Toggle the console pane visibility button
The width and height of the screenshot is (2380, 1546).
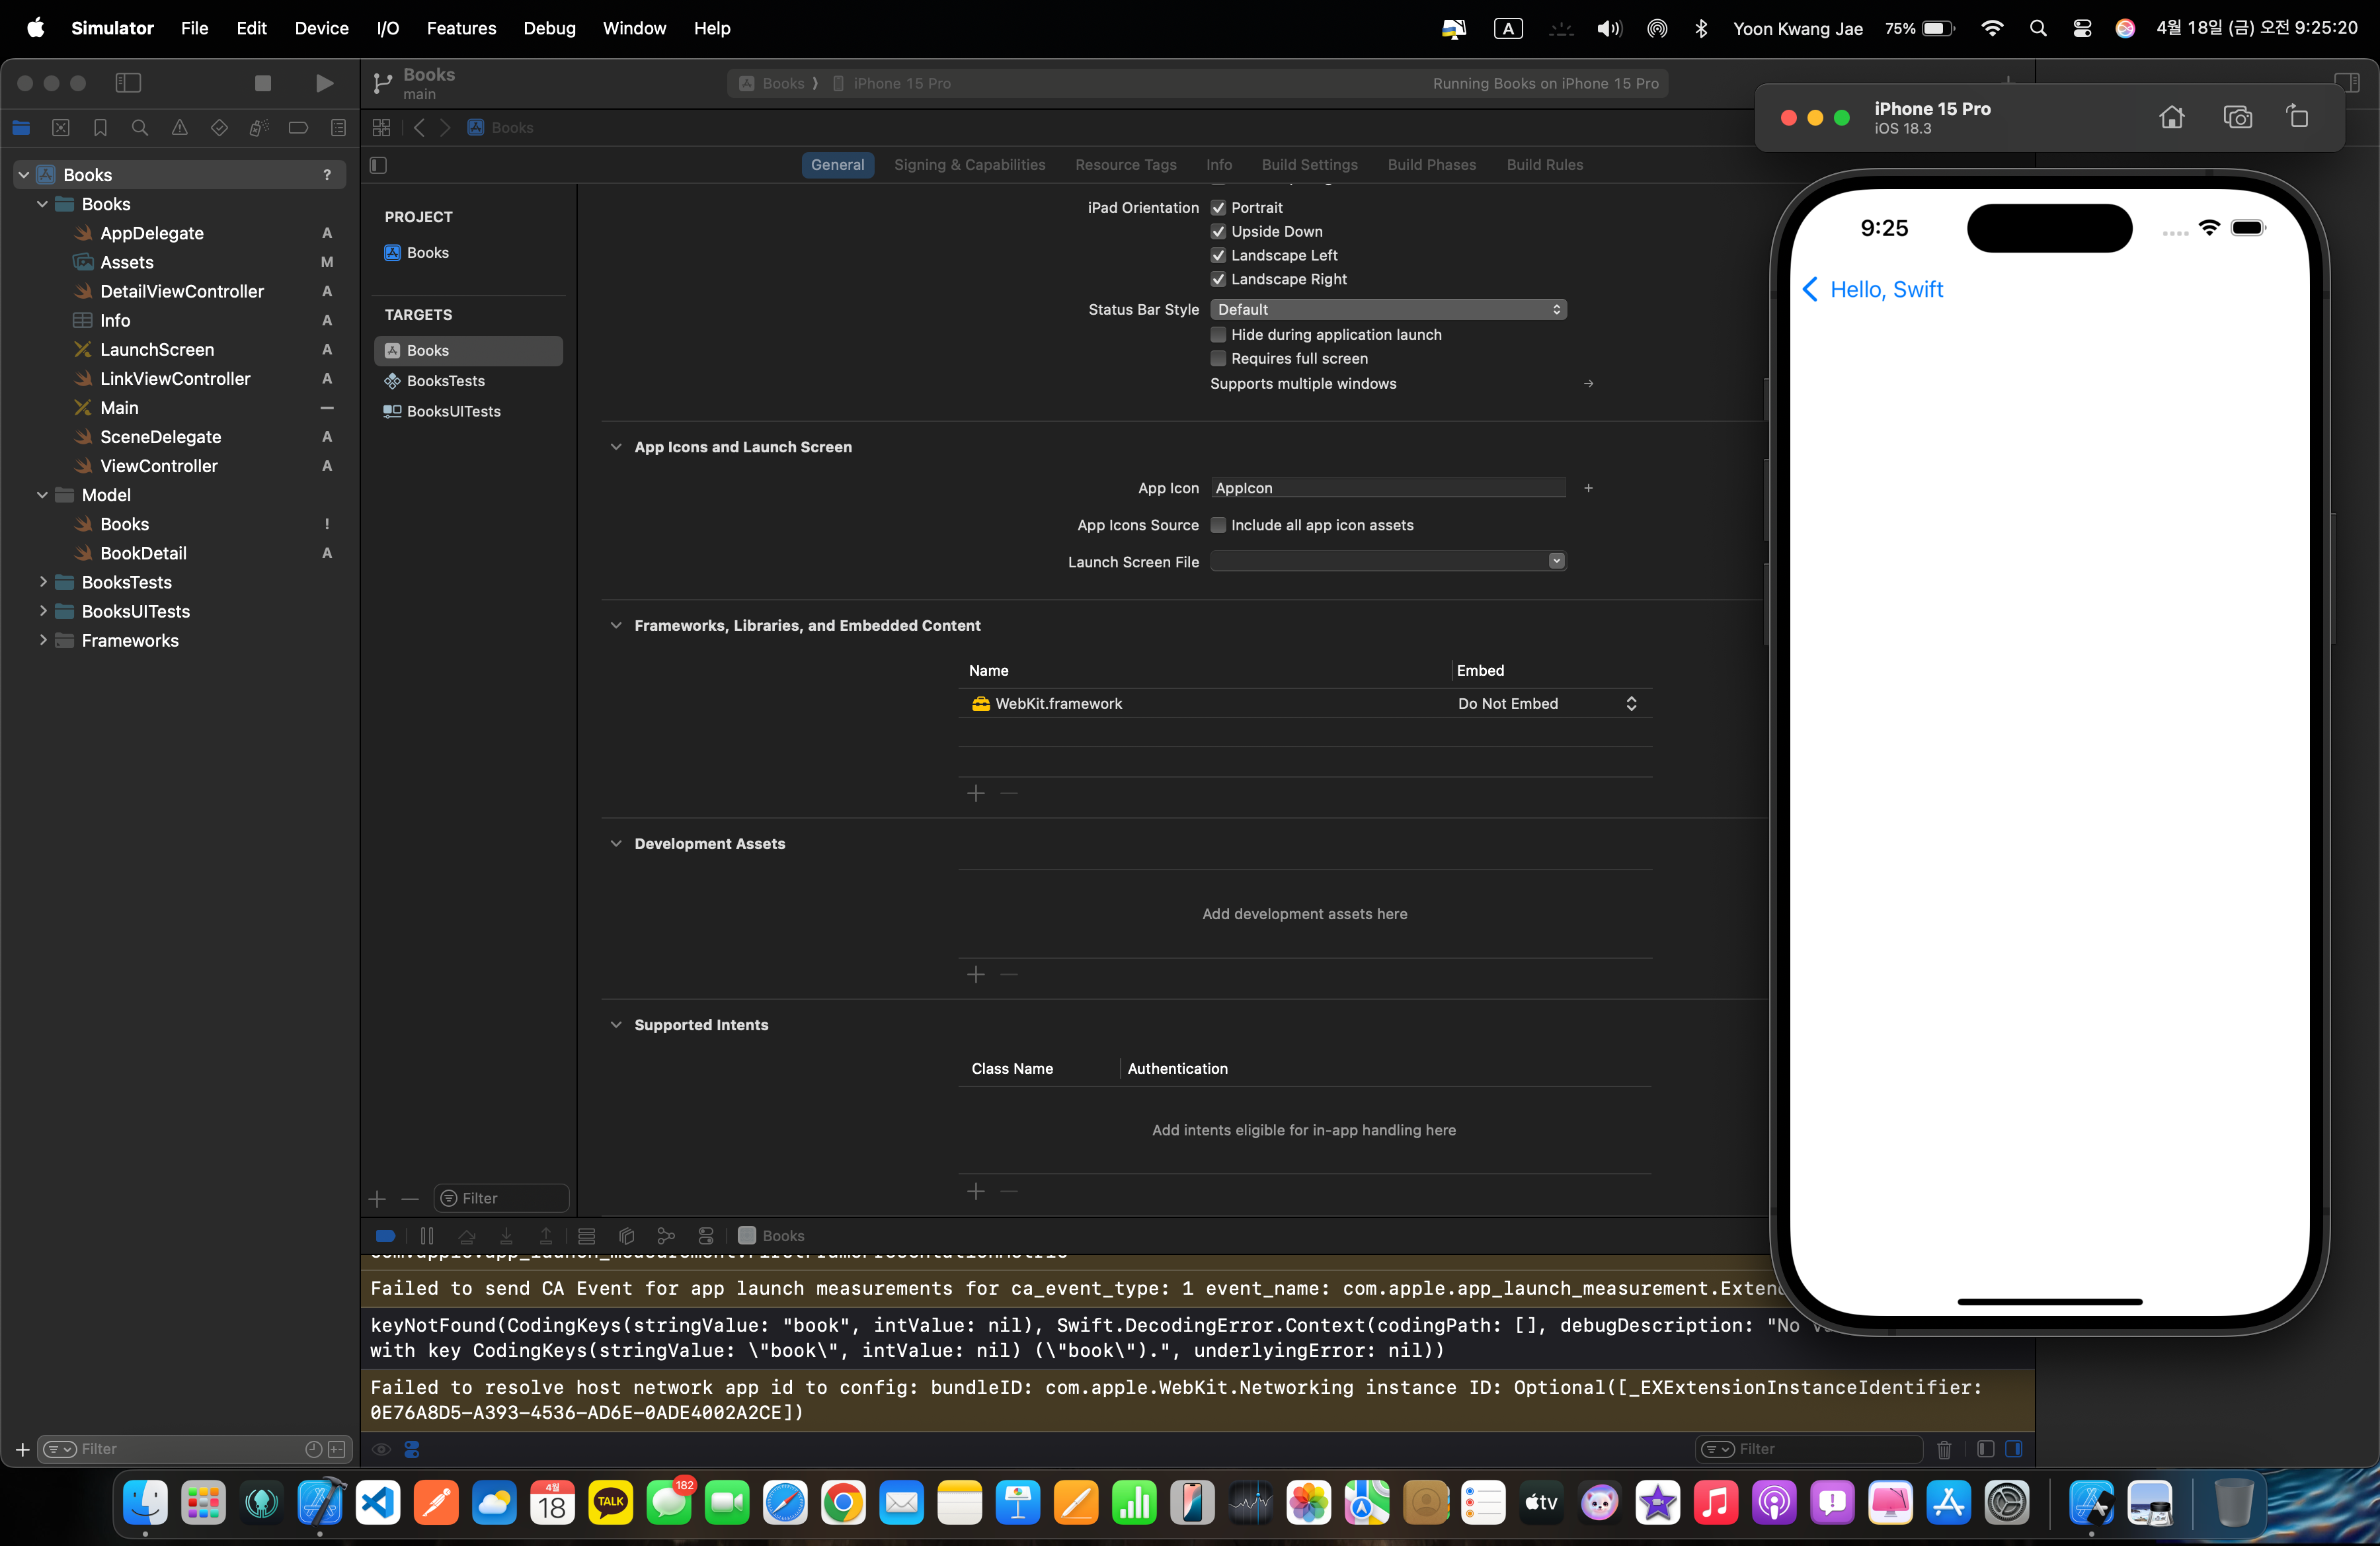[2014, 1449]
